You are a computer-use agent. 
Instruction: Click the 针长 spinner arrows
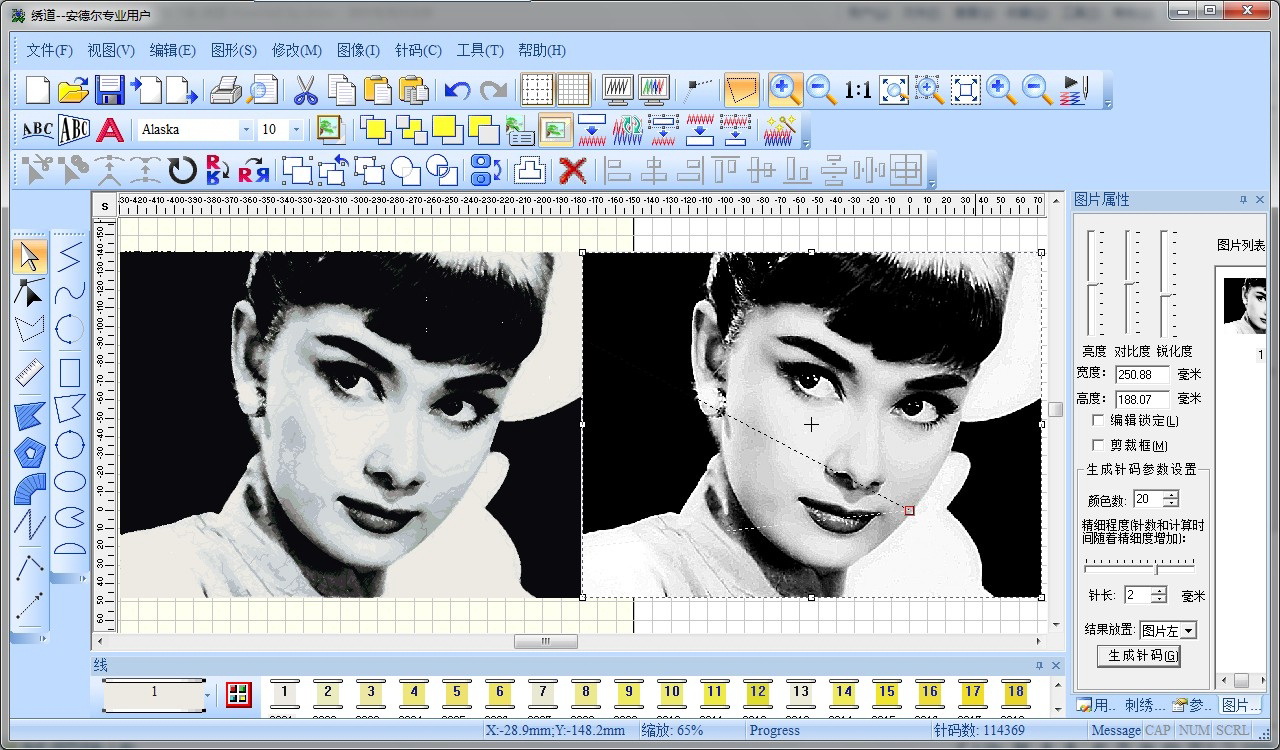pos(1159,595)
